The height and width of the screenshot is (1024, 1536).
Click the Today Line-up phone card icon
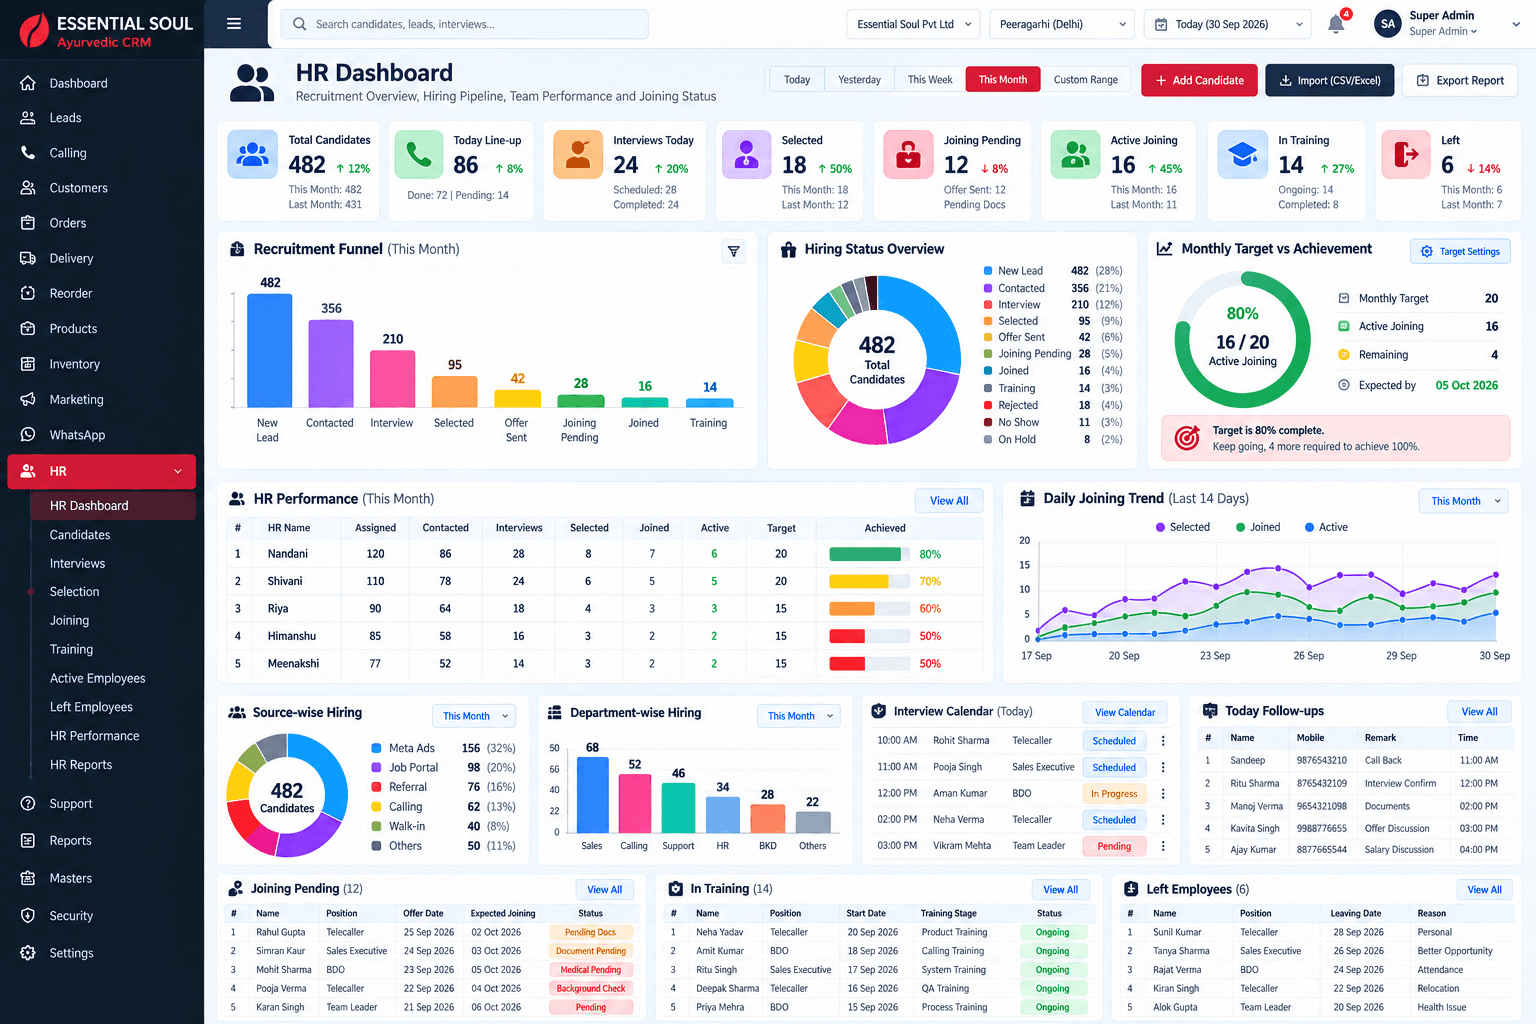pyautogui.click(x=419, y=154)
